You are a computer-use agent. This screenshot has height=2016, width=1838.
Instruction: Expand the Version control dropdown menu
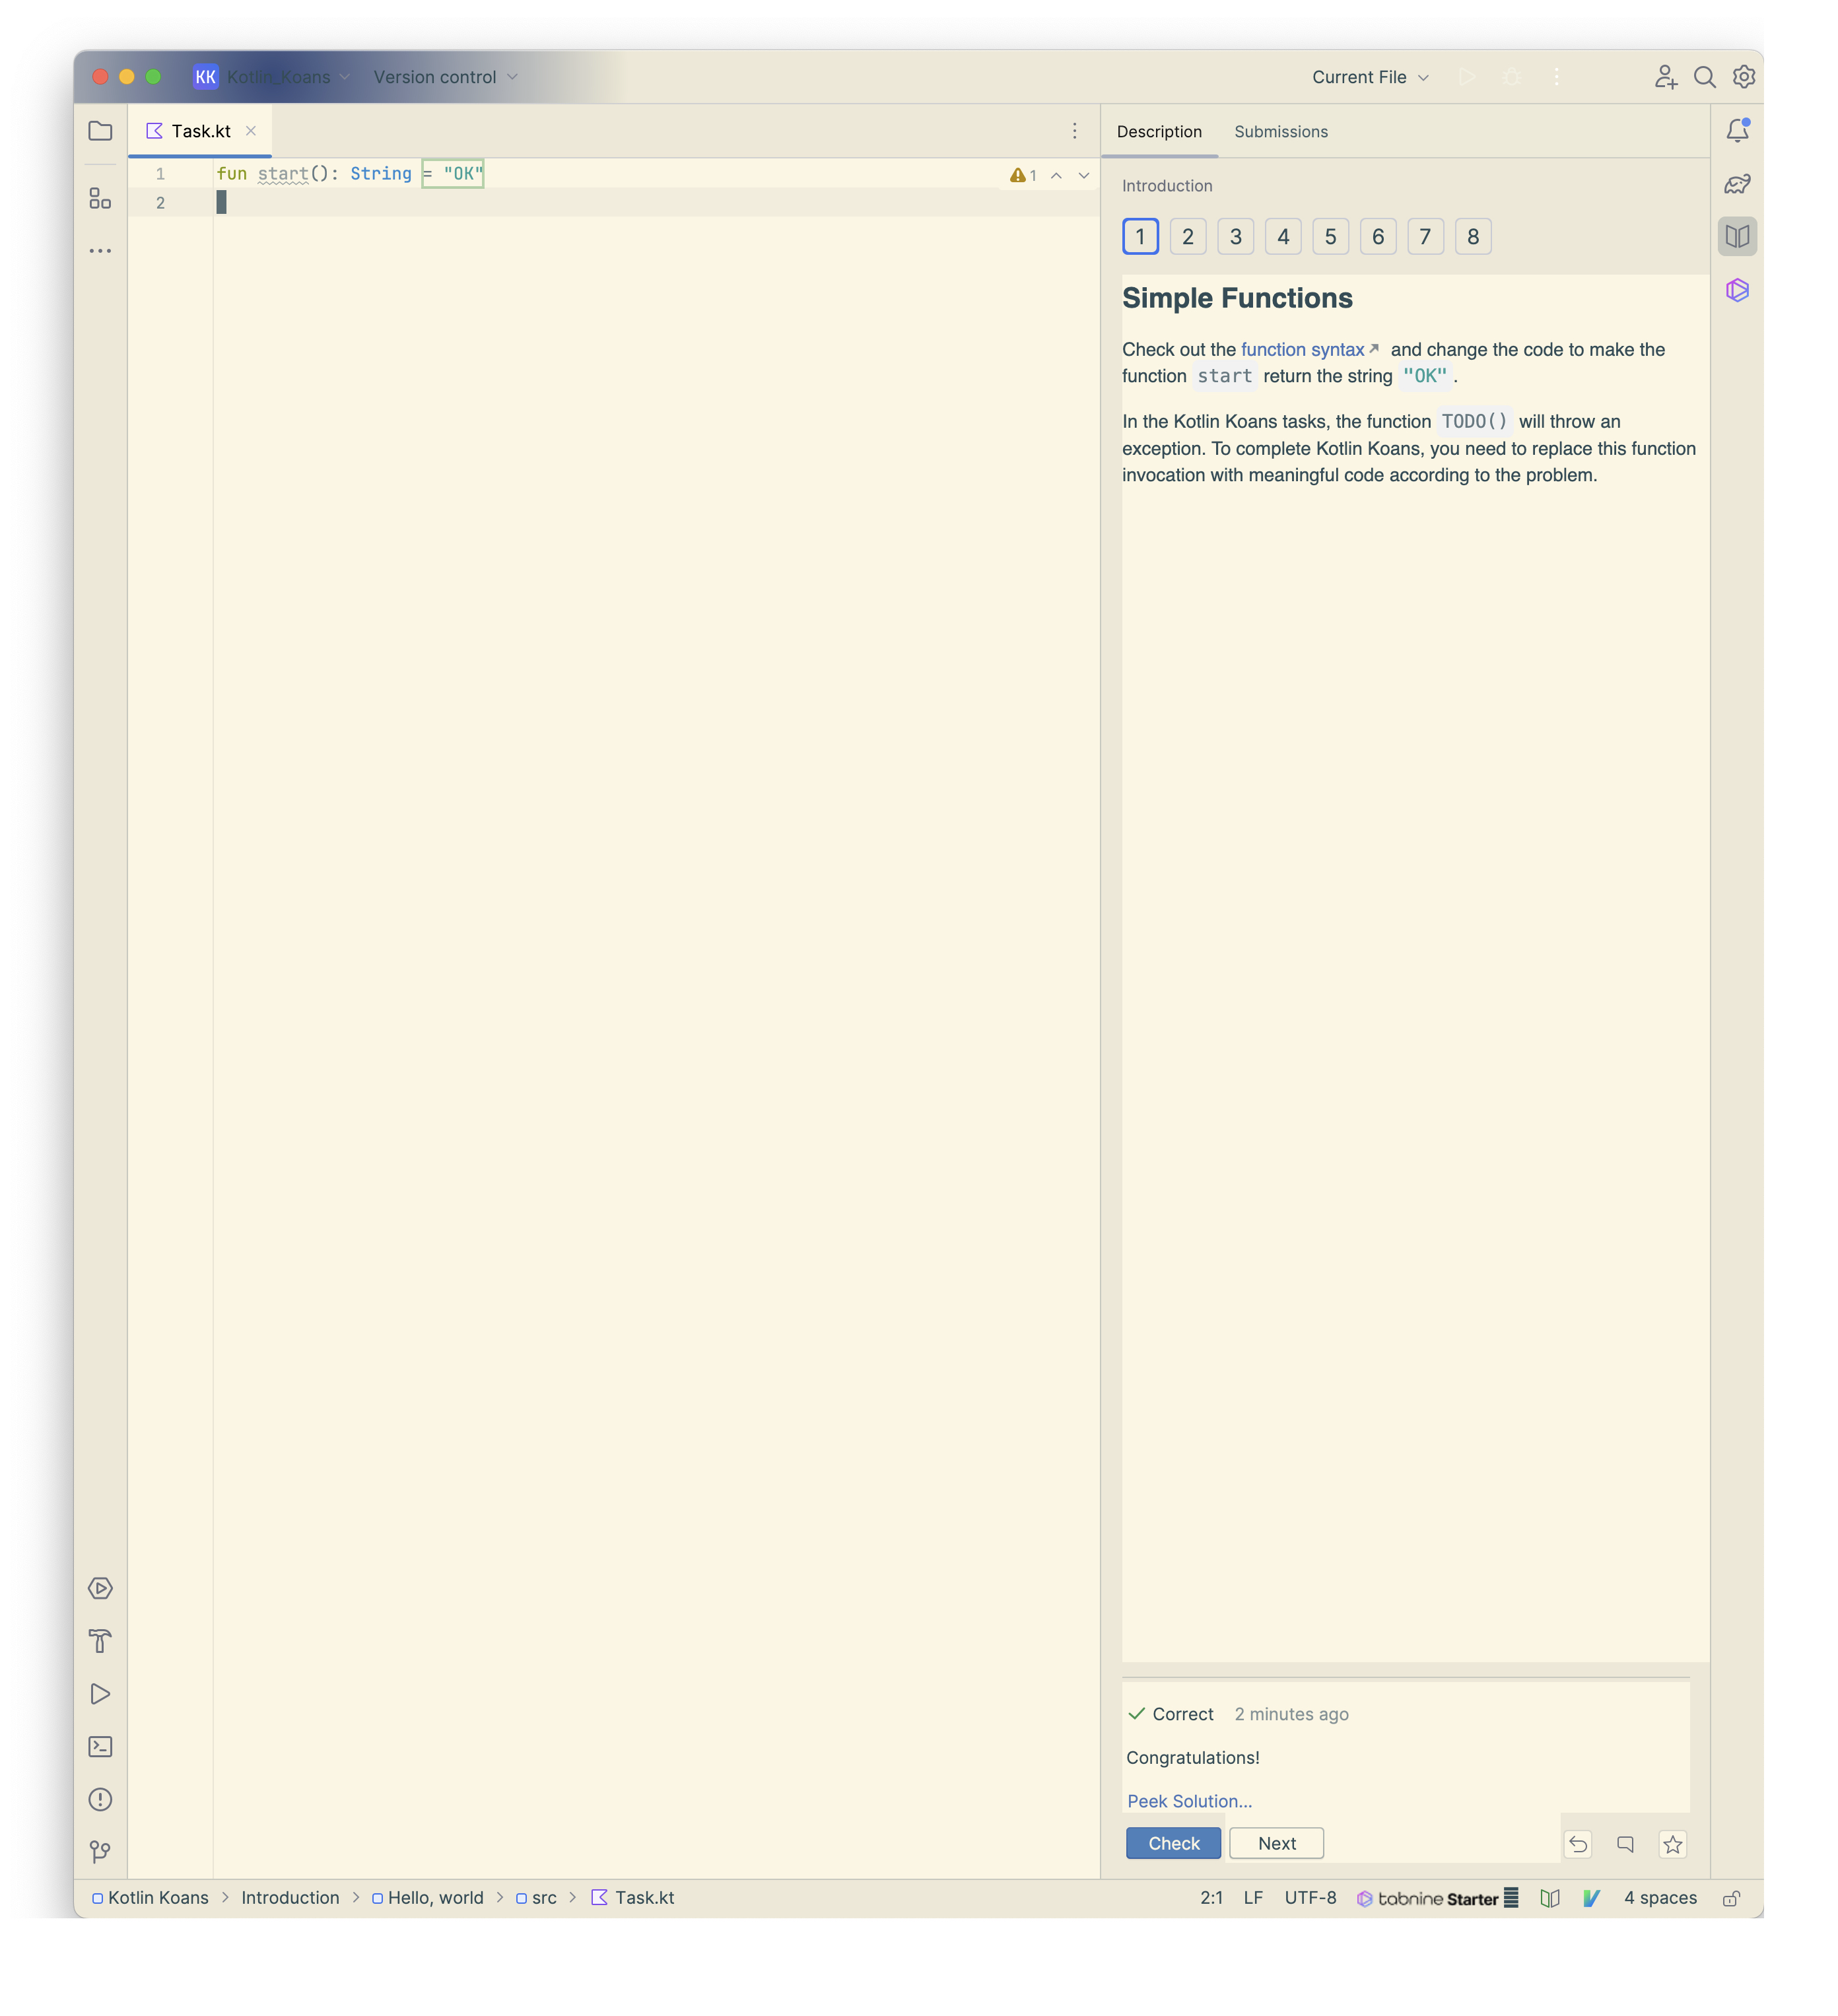[x=448, y=75]
